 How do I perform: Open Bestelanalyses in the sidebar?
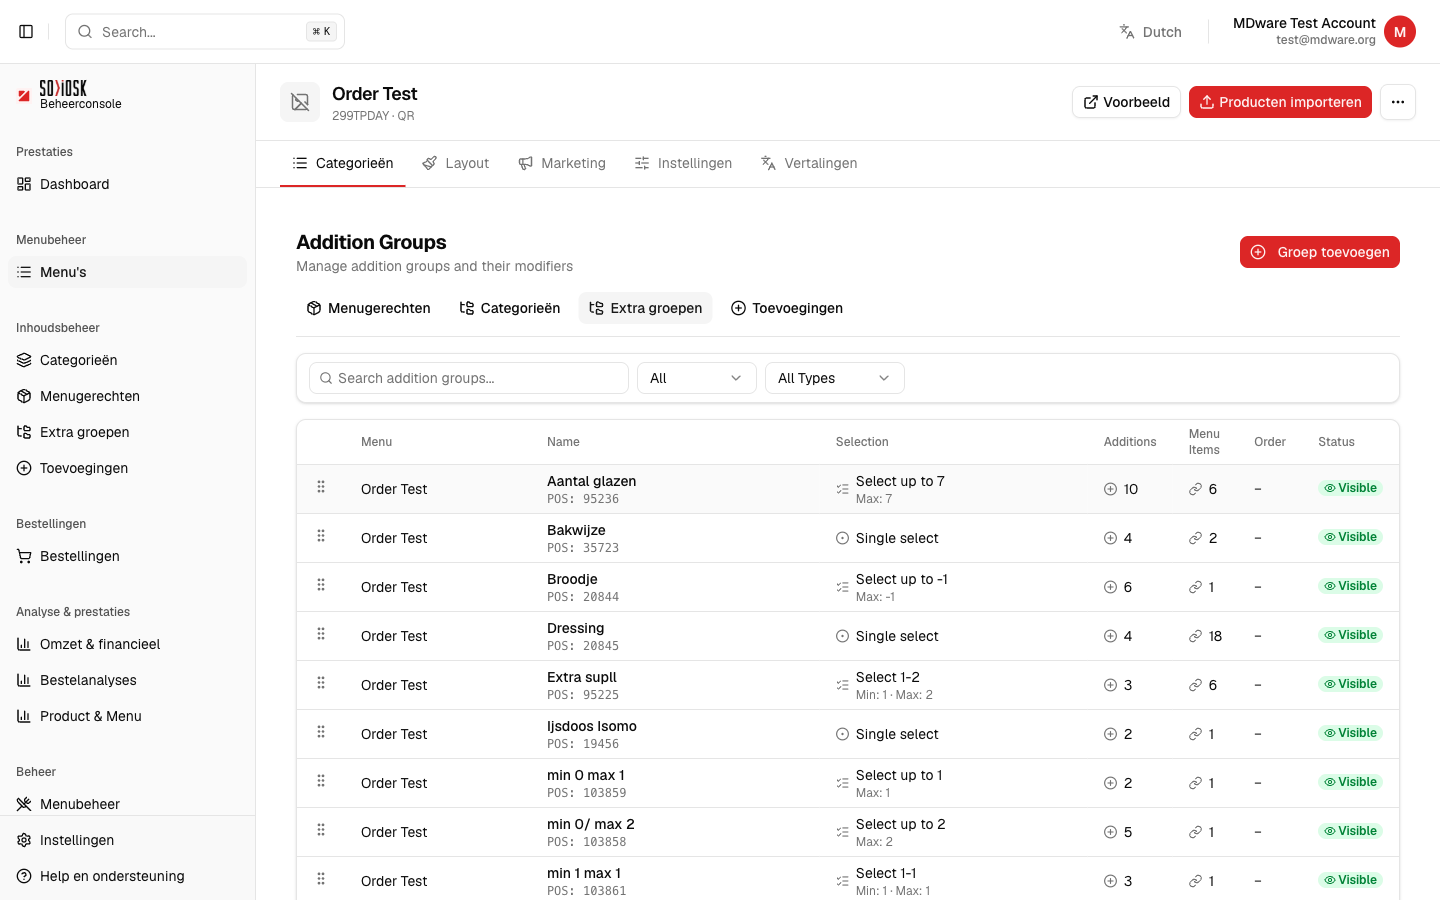127,680
